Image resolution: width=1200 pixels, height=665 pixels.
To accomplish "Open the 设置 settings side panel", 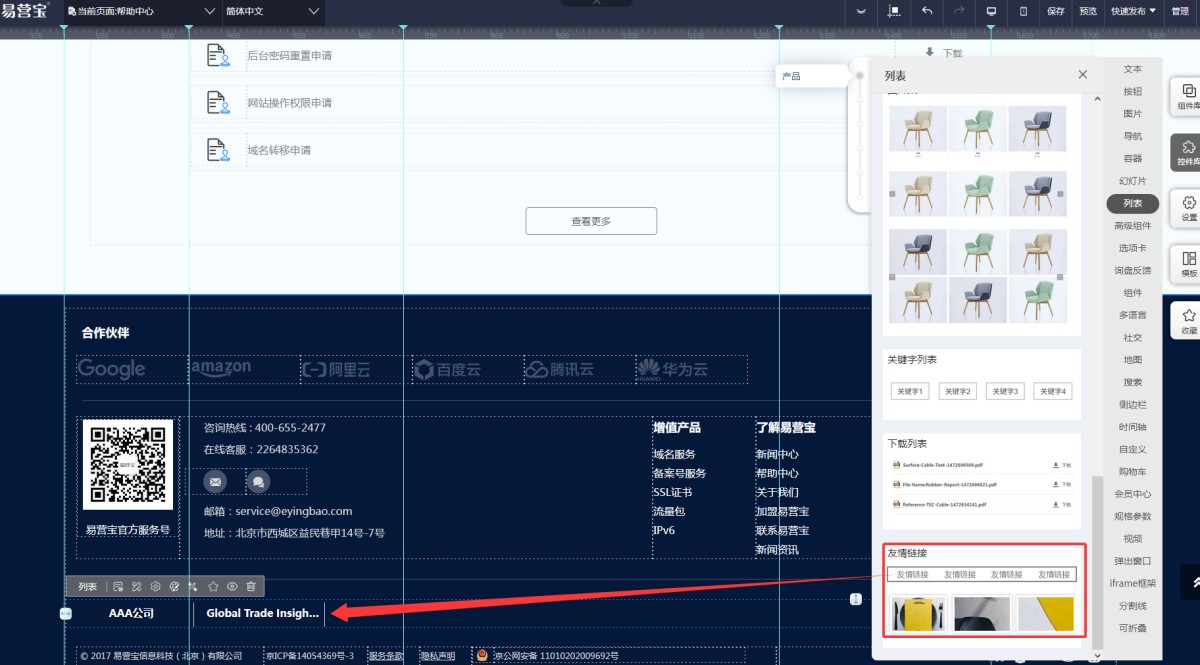I will [1188, 208].
